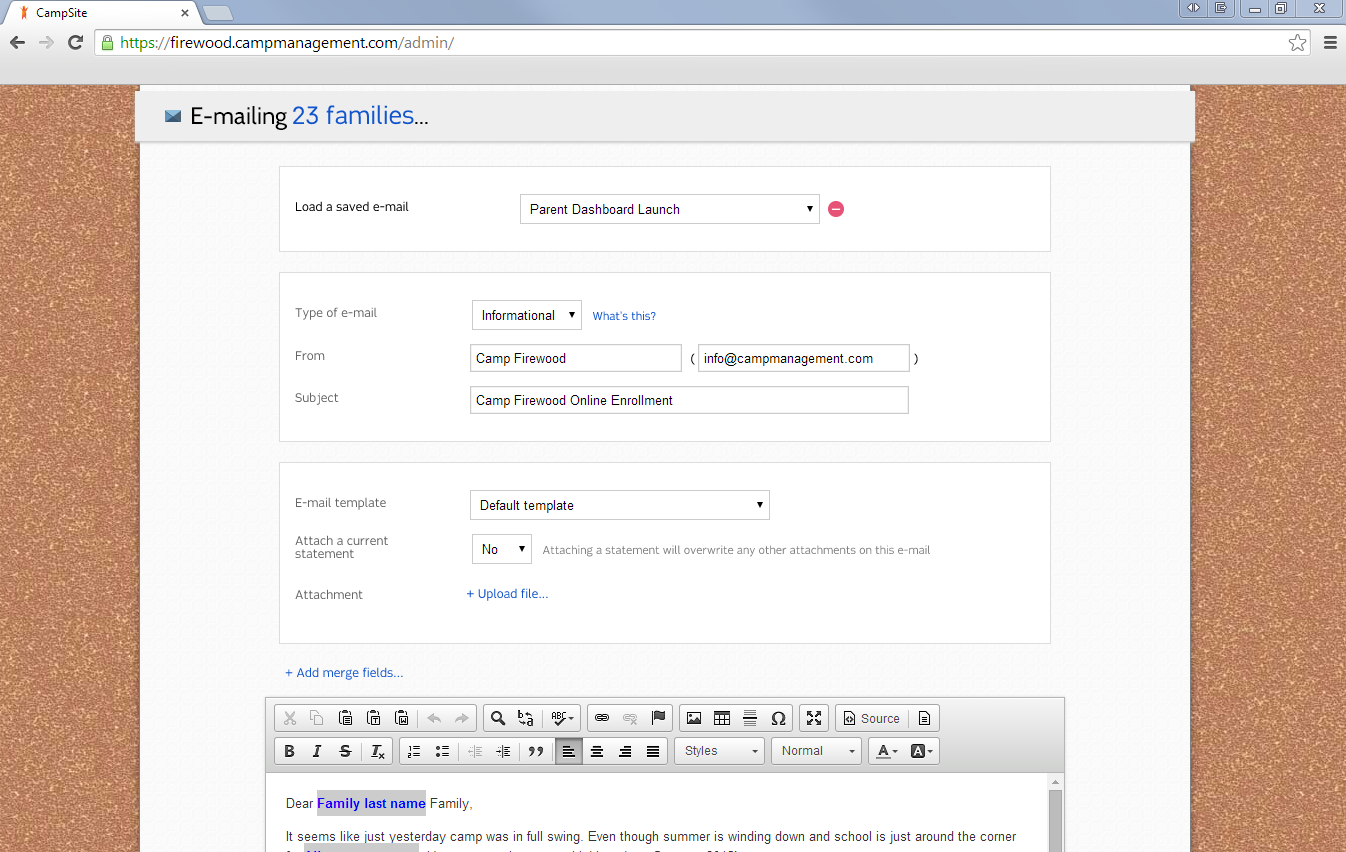
Task: Open the Styles dropdown
Action: pos(720,751)
